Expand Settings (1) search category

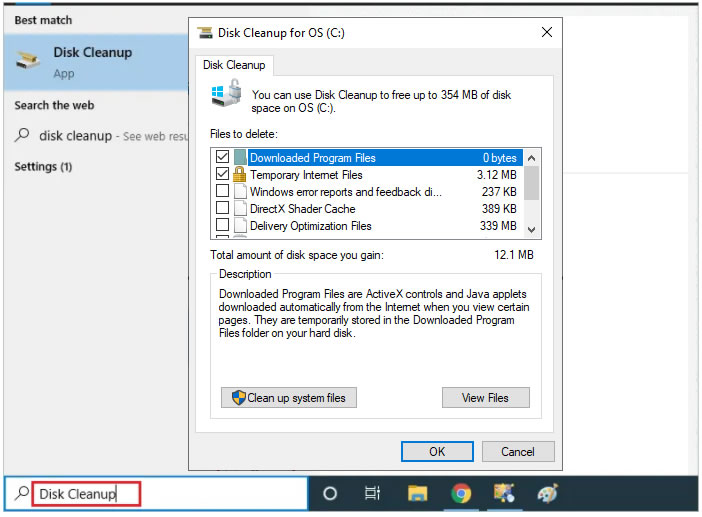(x=43, y=167)
